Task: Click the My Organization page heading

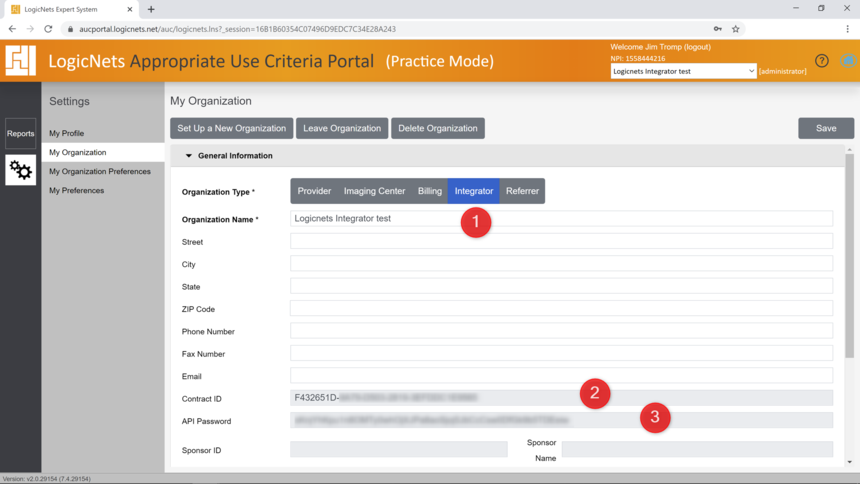Action: [x=211, y=101]
